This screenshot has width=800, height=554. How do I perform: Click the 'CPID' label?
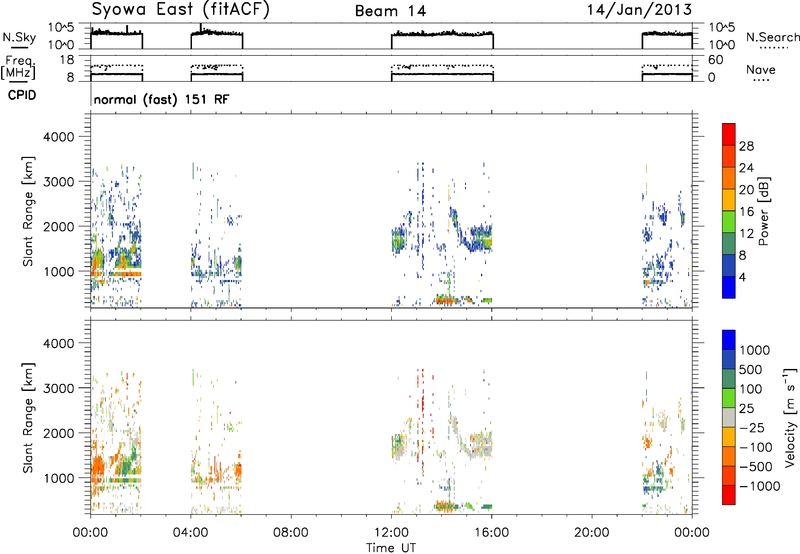(22, 95)
